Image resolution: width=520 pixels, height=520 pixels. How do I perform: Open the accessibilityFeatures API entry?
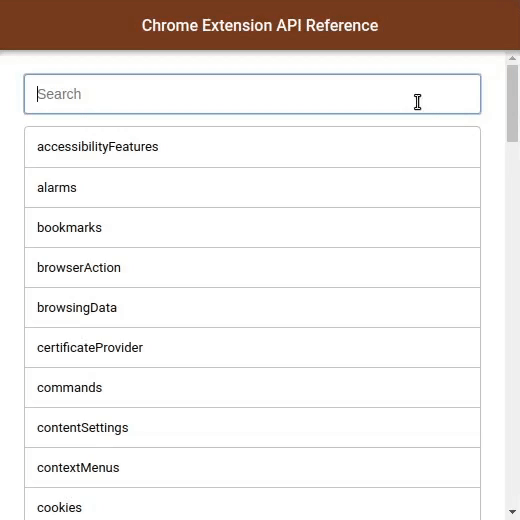[x=252, y=147]
